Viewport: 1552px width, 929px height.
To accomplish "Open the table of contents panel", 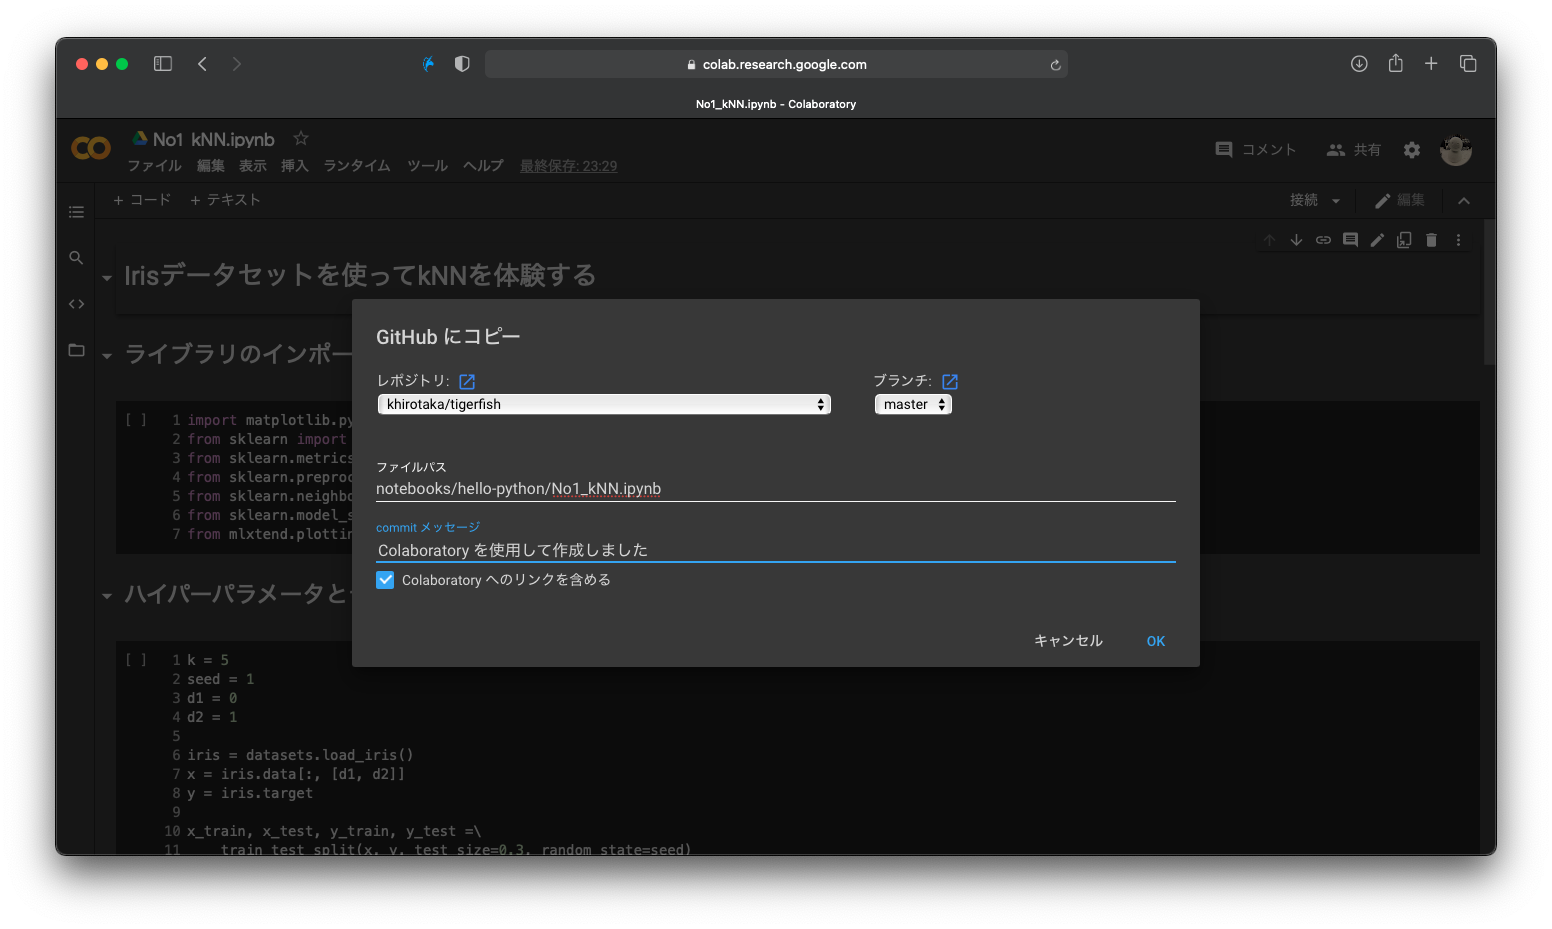I will click(x=76, y=212).
